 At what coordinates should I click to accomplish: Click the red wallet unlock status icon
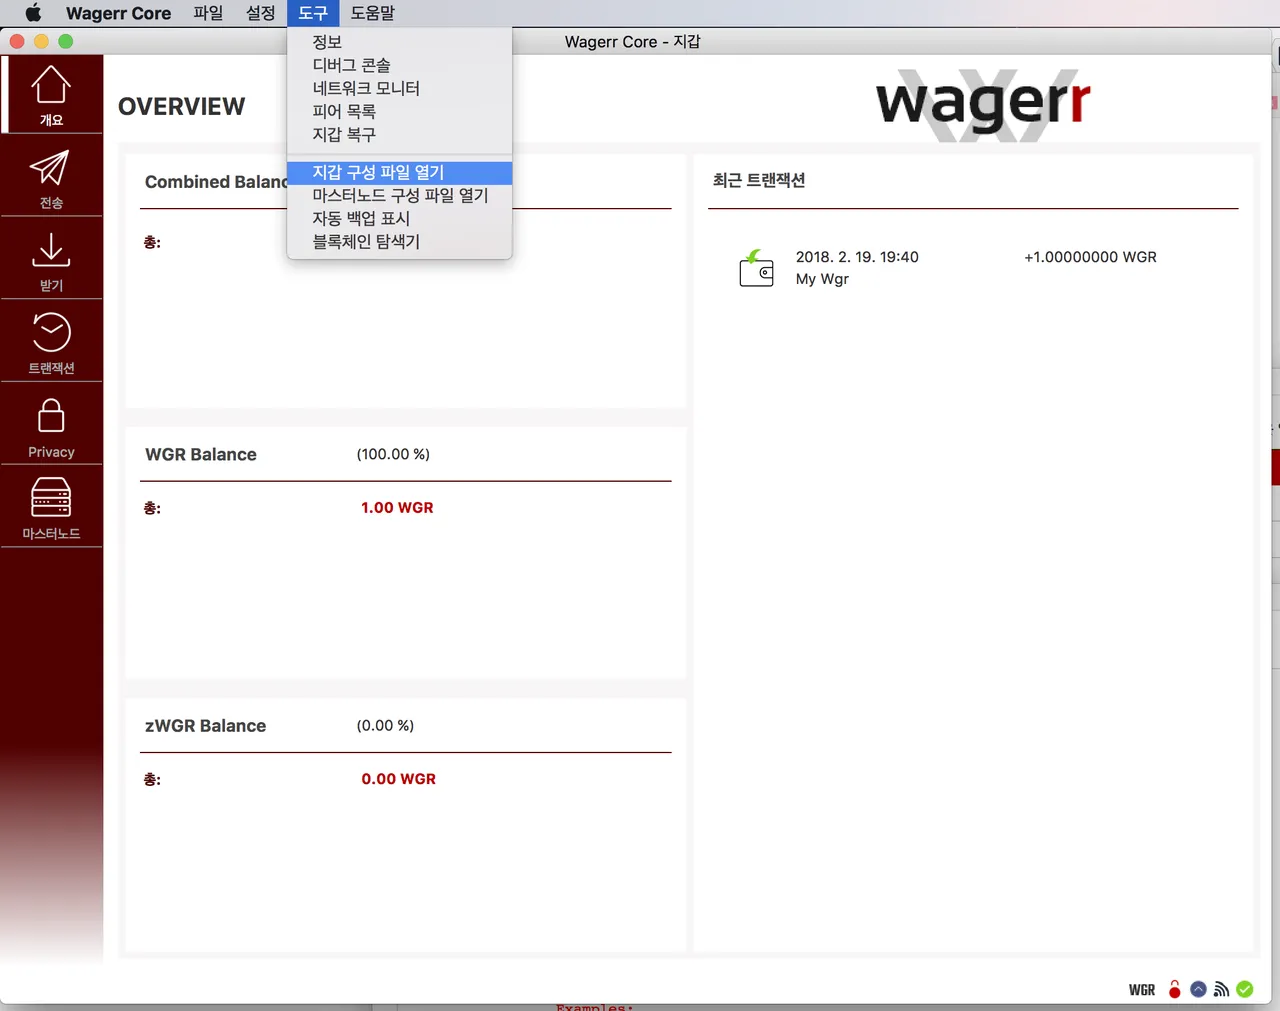[x=1174, y=989]
